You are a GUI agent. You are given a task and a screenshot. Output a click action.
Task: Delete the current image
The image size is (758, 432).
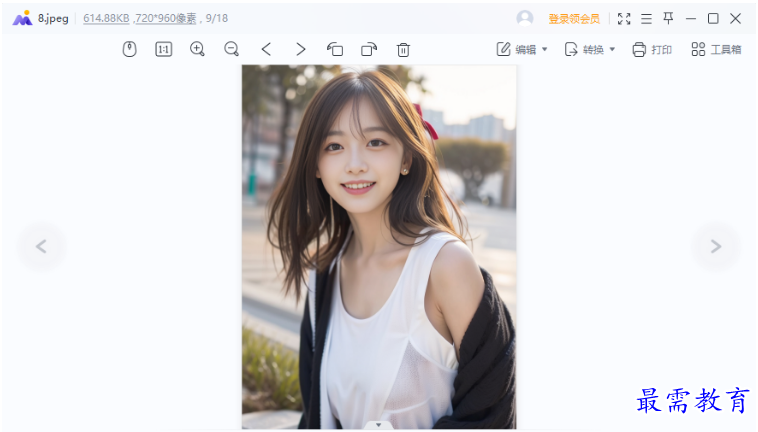403,50
